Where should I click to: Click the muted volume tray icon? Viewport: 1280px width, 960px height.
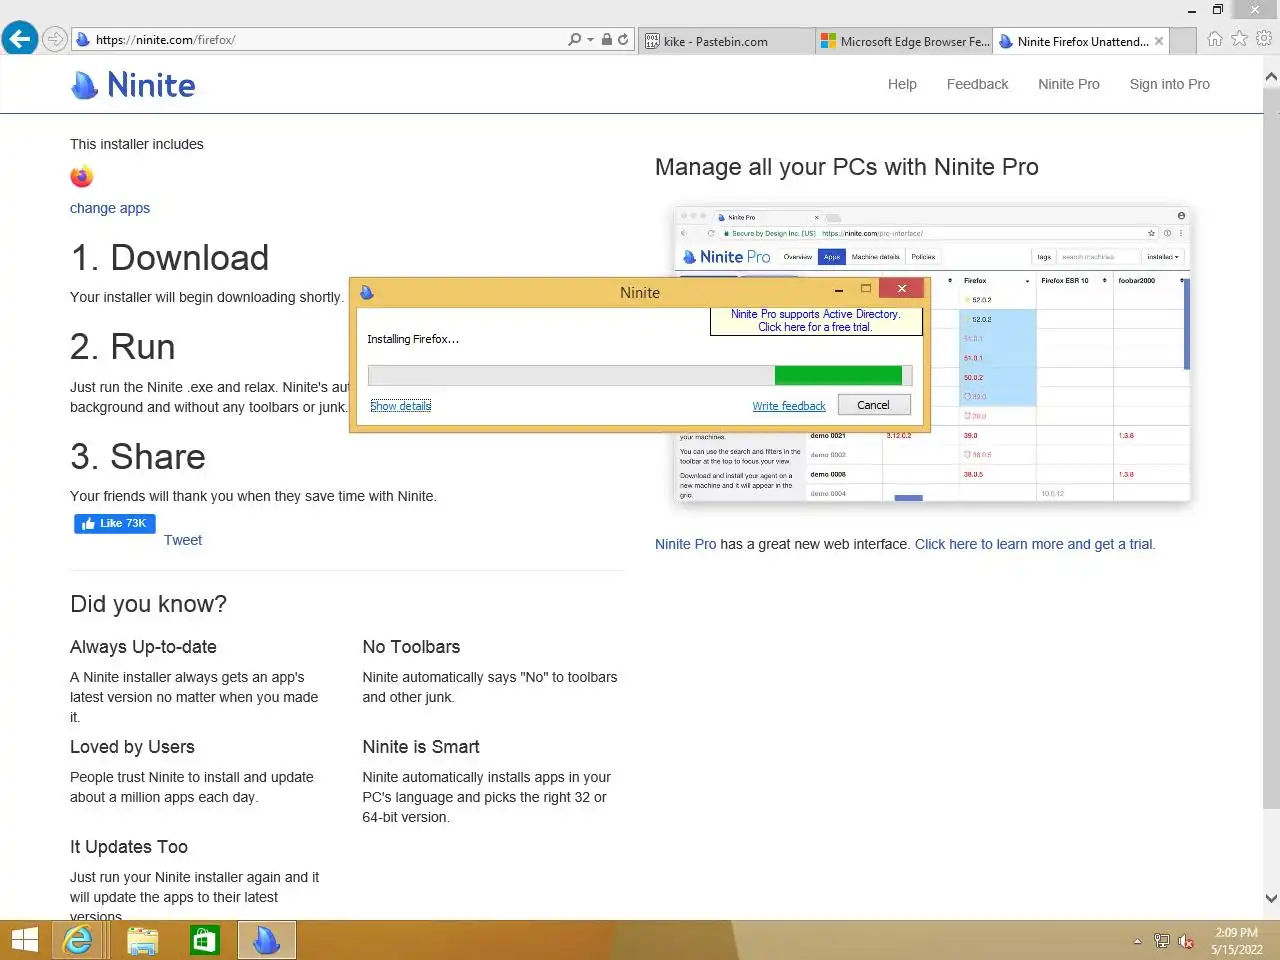(x=1186, y=941)
